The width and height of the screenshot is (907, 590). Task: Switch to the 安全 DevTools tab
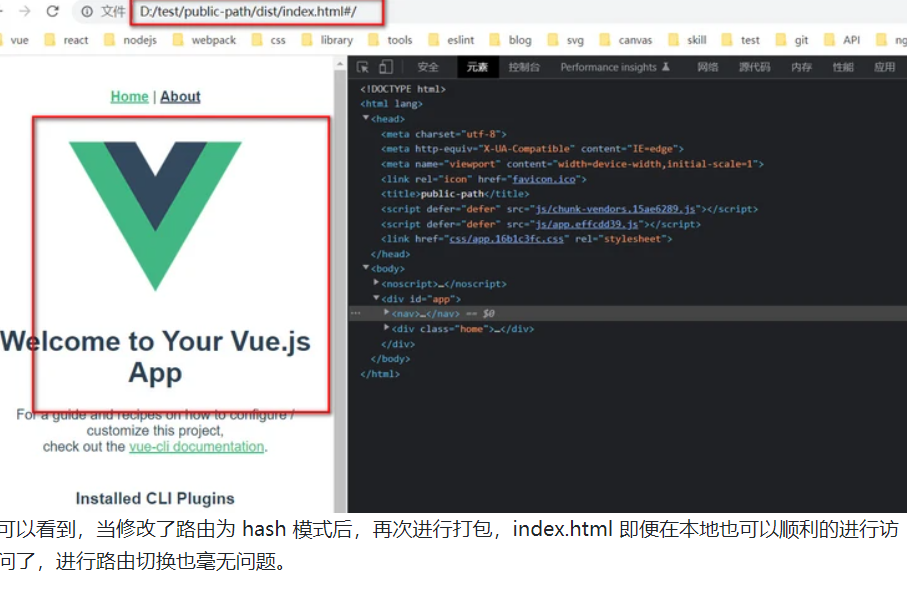[x=428, y=67]
